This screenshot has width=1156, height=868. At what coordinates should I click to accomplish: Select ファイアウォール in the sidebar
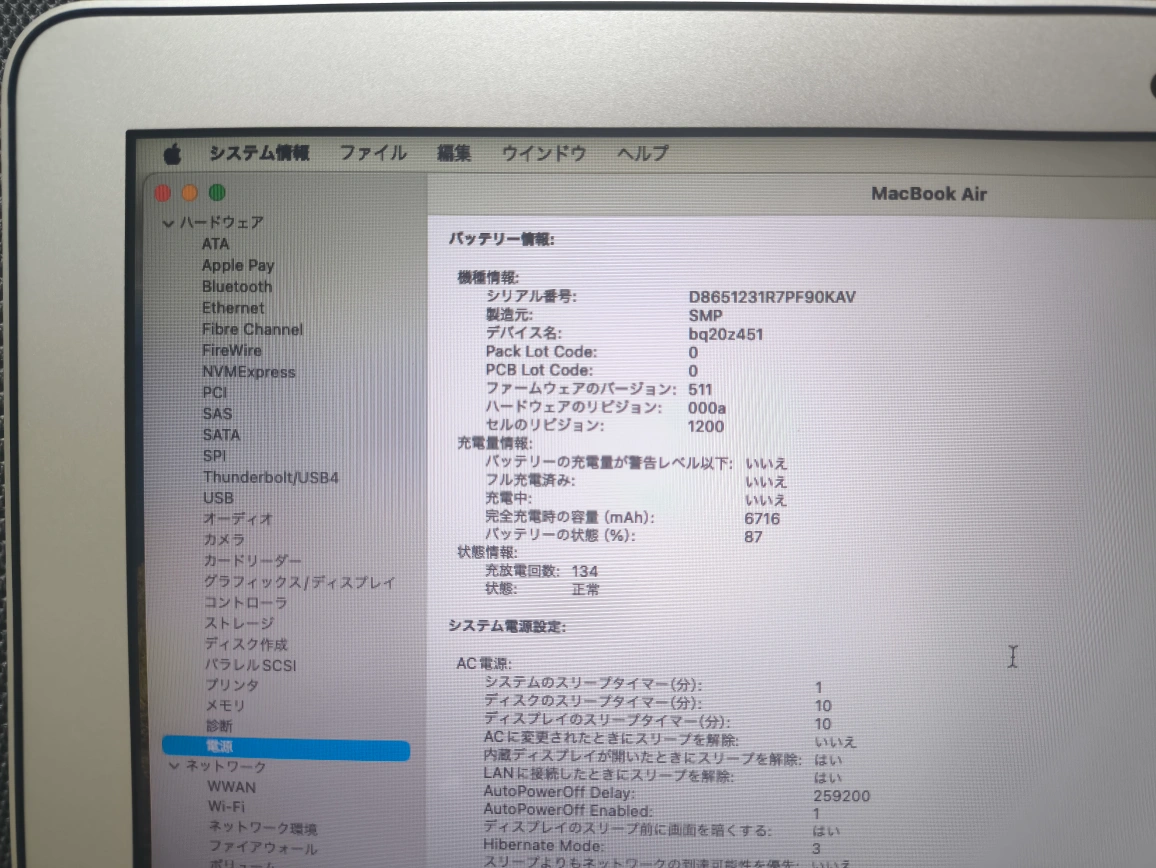(x=263, y=848)
